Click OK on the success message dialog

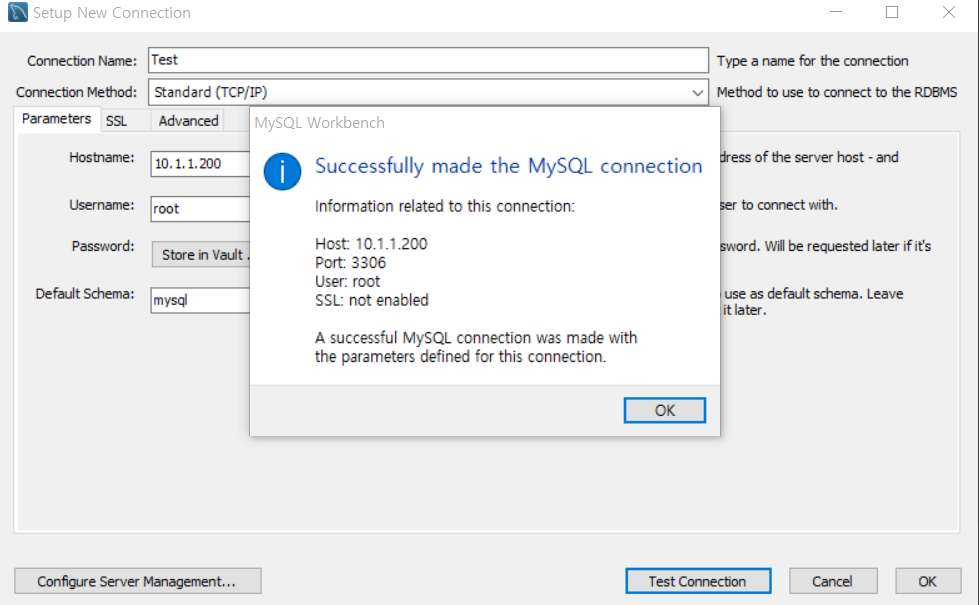[x=664, y=410]
